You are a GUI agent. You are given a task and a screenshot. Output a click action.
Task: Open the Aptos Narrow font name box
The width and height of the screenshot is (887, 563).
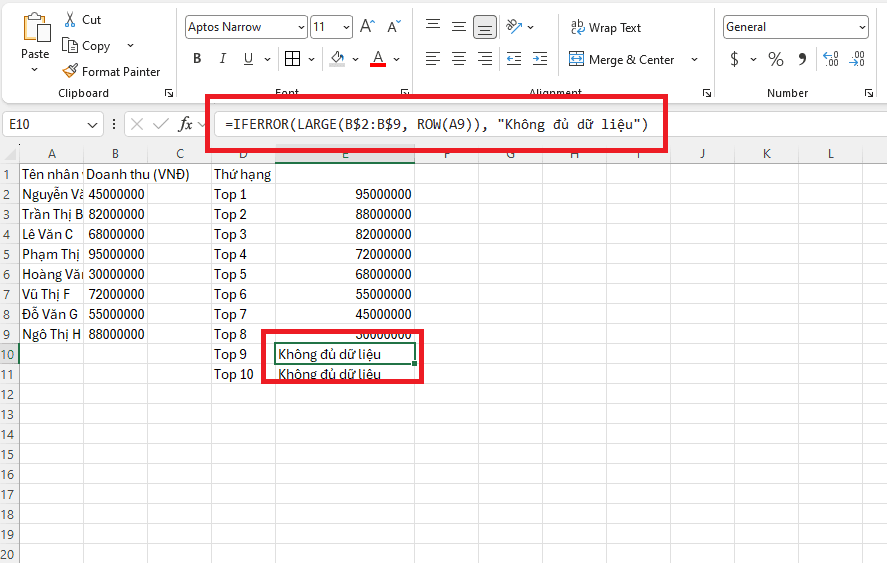coord(246,27)
